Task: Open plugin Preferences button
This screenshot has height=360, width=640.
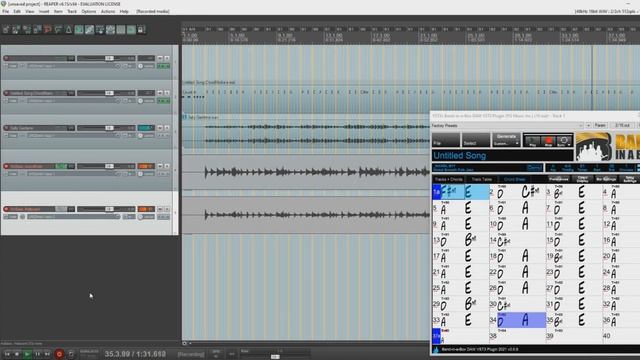Action: [x=559, y=179]
